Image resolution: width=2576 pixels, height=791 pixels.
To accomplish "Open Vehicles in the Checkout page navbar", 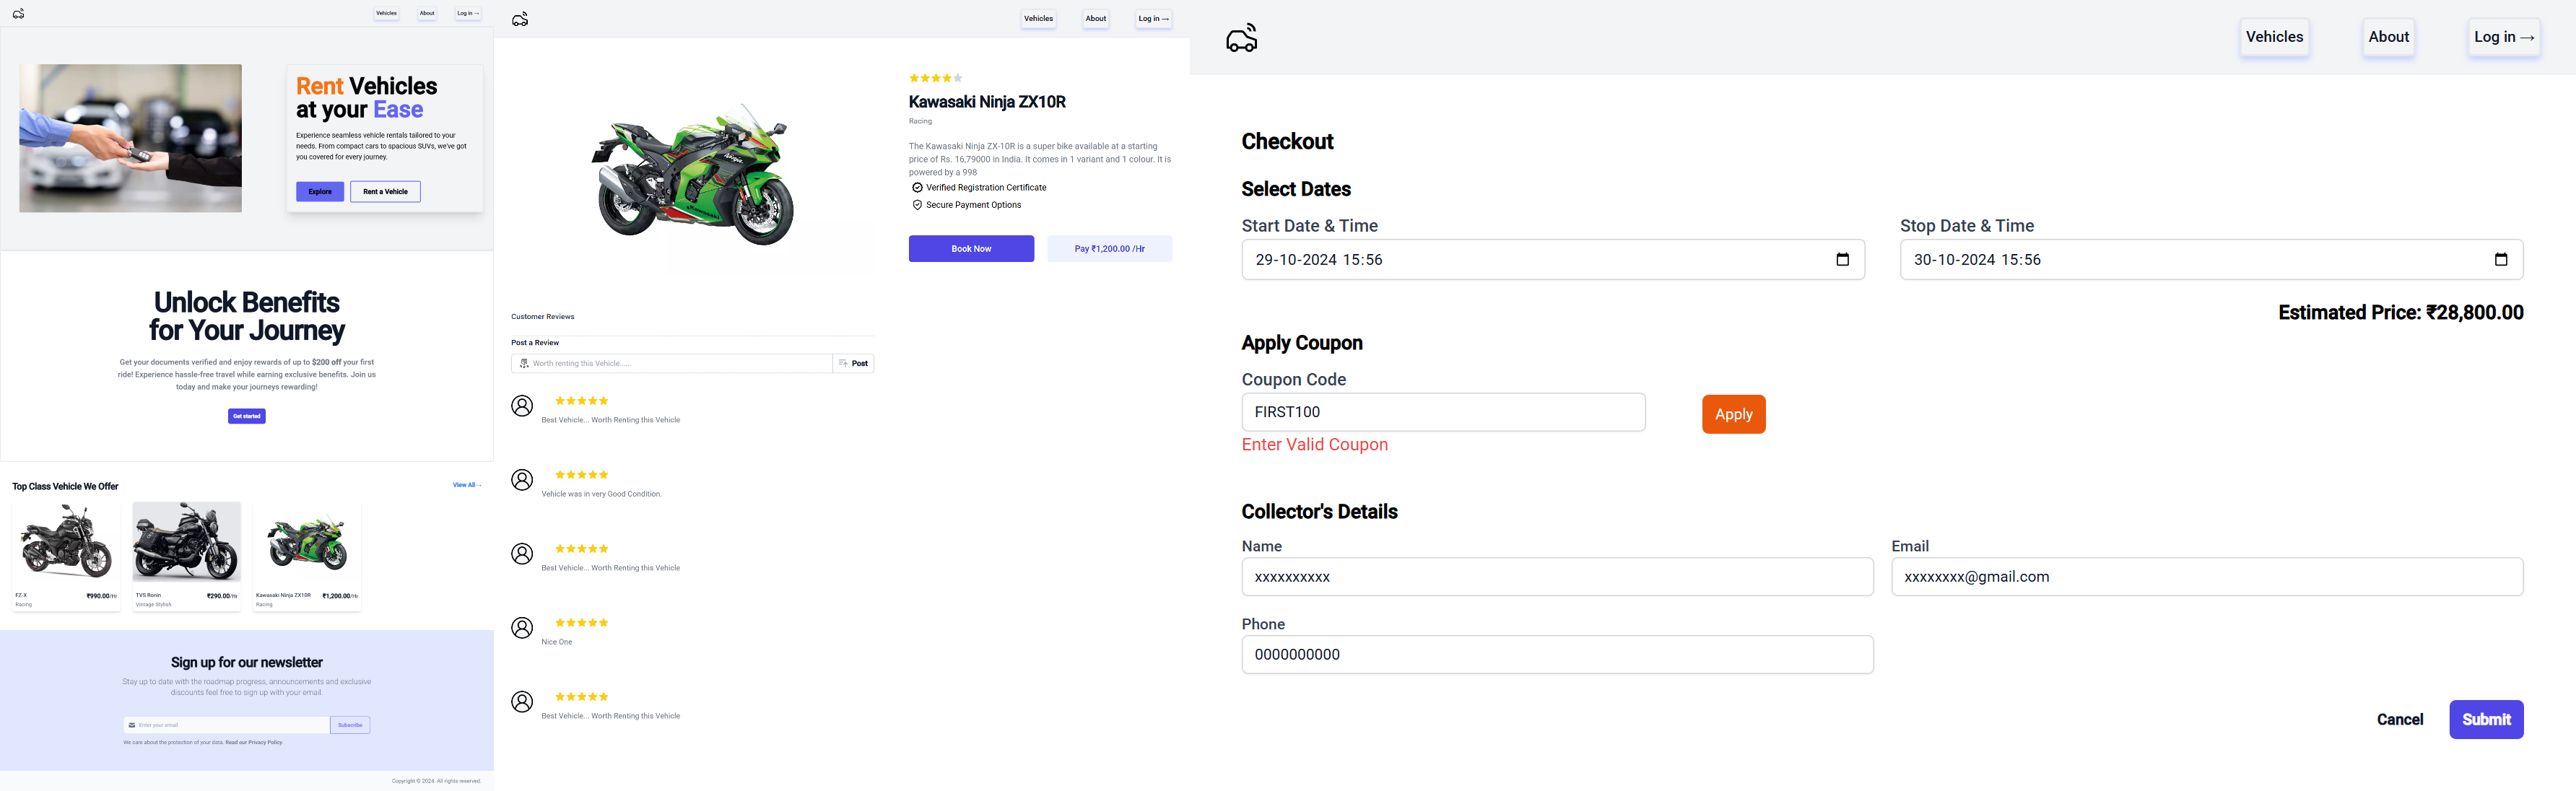I will coord(2274,37).
